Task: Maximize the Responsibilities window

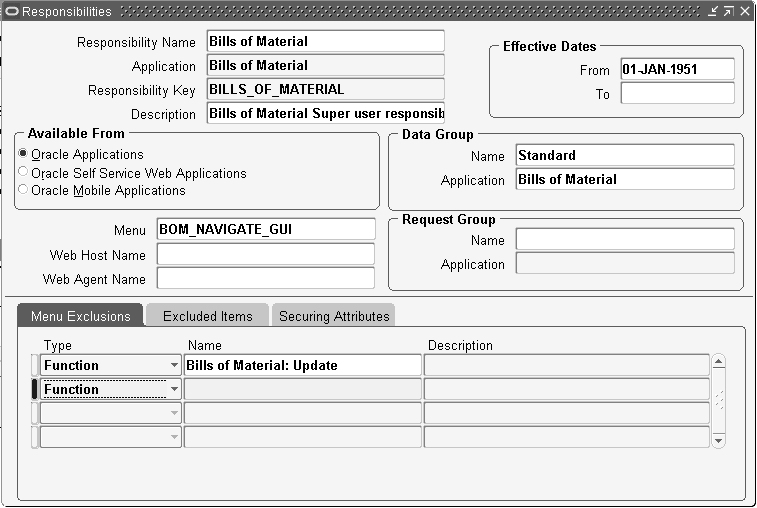Action: click(x=729, y=11)
